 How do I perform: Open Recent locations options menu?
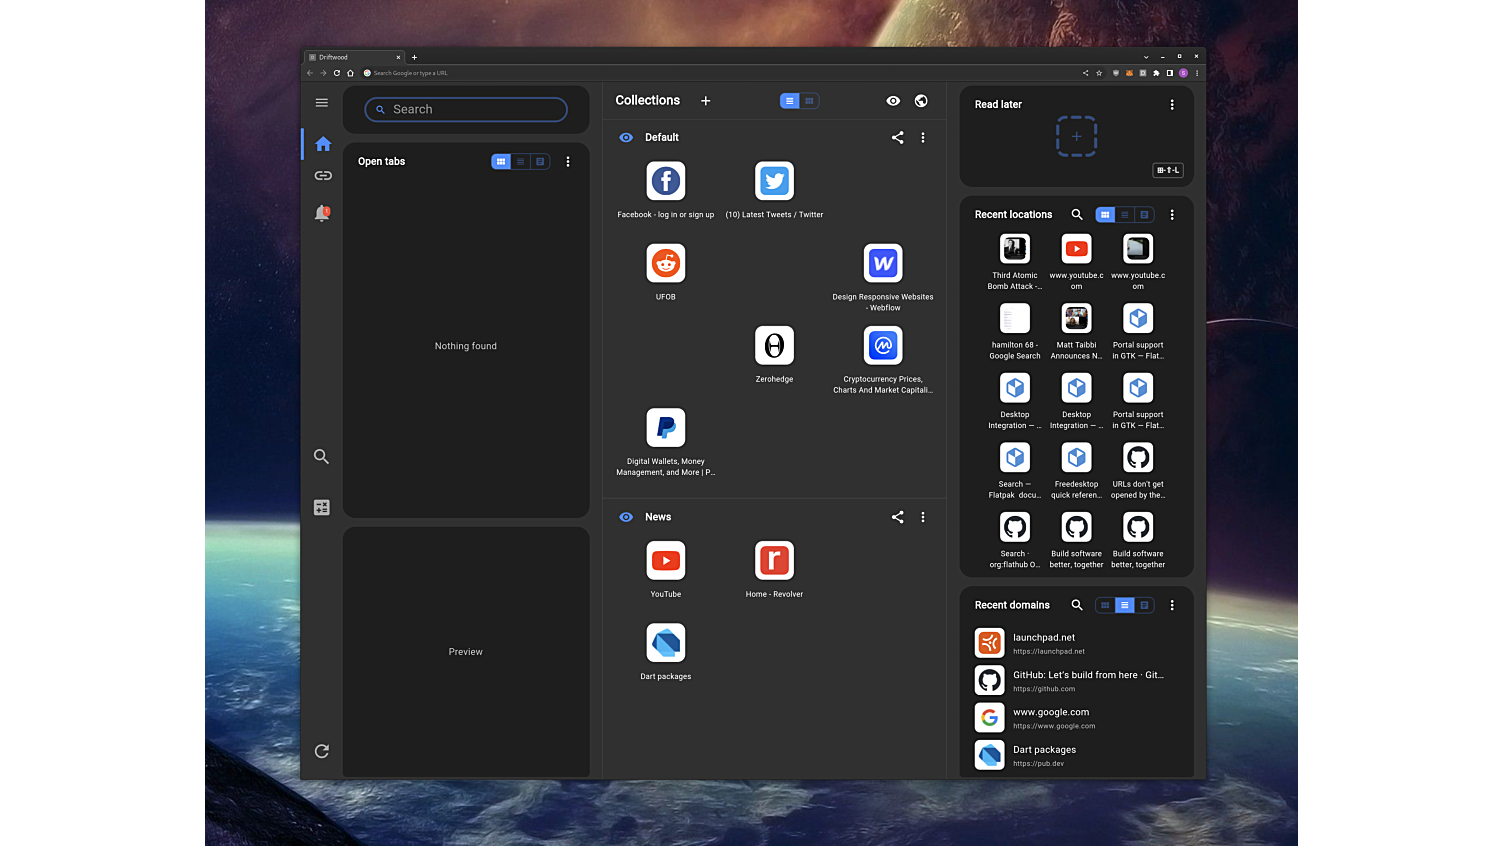[1172, 215]
